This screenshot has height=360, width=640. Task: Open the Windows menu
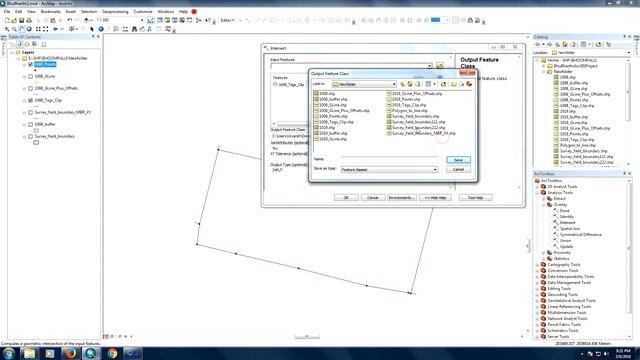point(166,11)
